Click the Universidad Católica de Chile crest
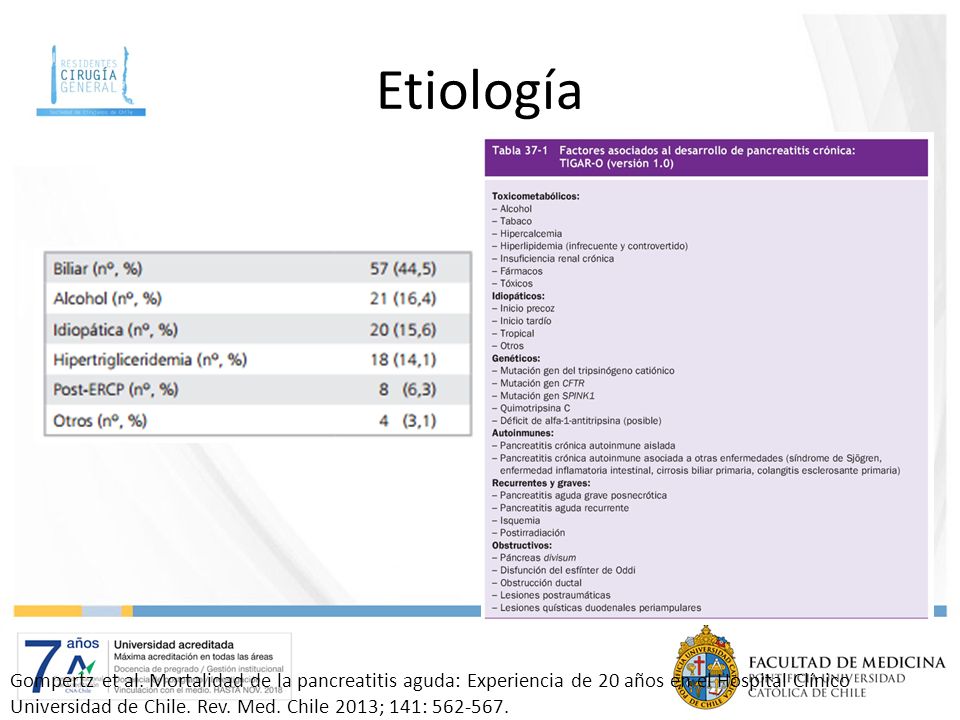Screen dimensions: 960x720 pyautogui.click(x=705, y=667)
